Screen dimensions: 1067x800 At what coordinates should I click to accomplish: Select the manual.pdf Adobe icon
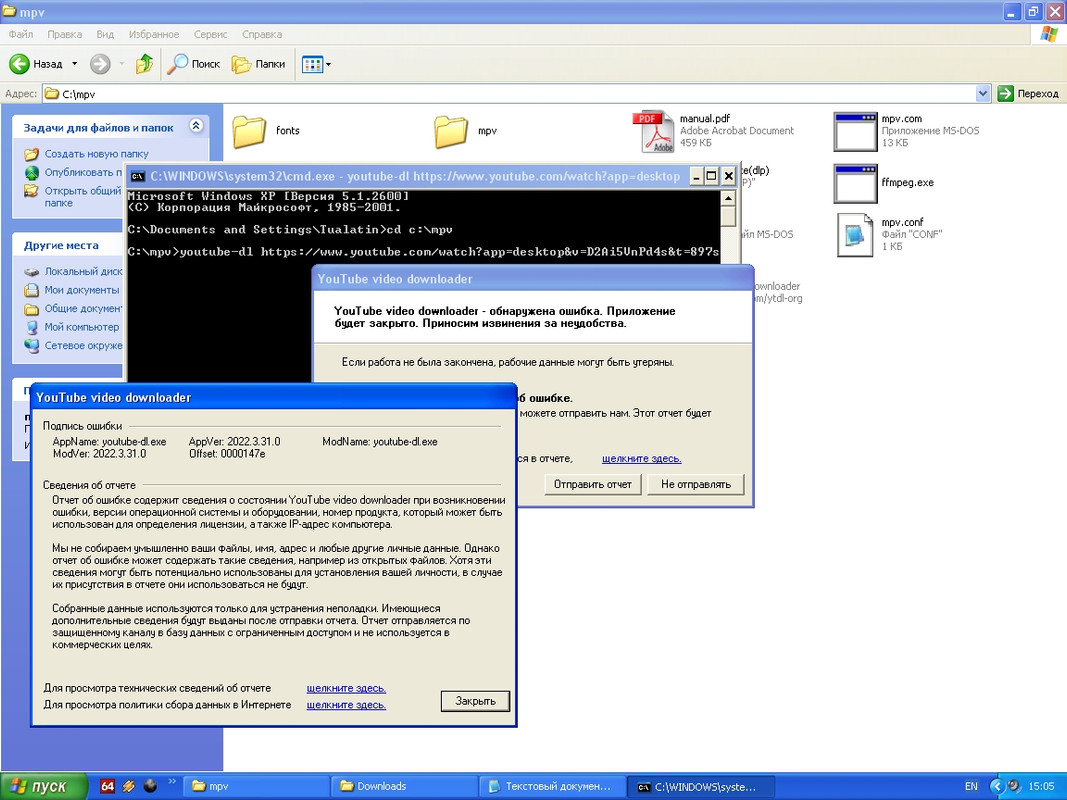point(653,131)
